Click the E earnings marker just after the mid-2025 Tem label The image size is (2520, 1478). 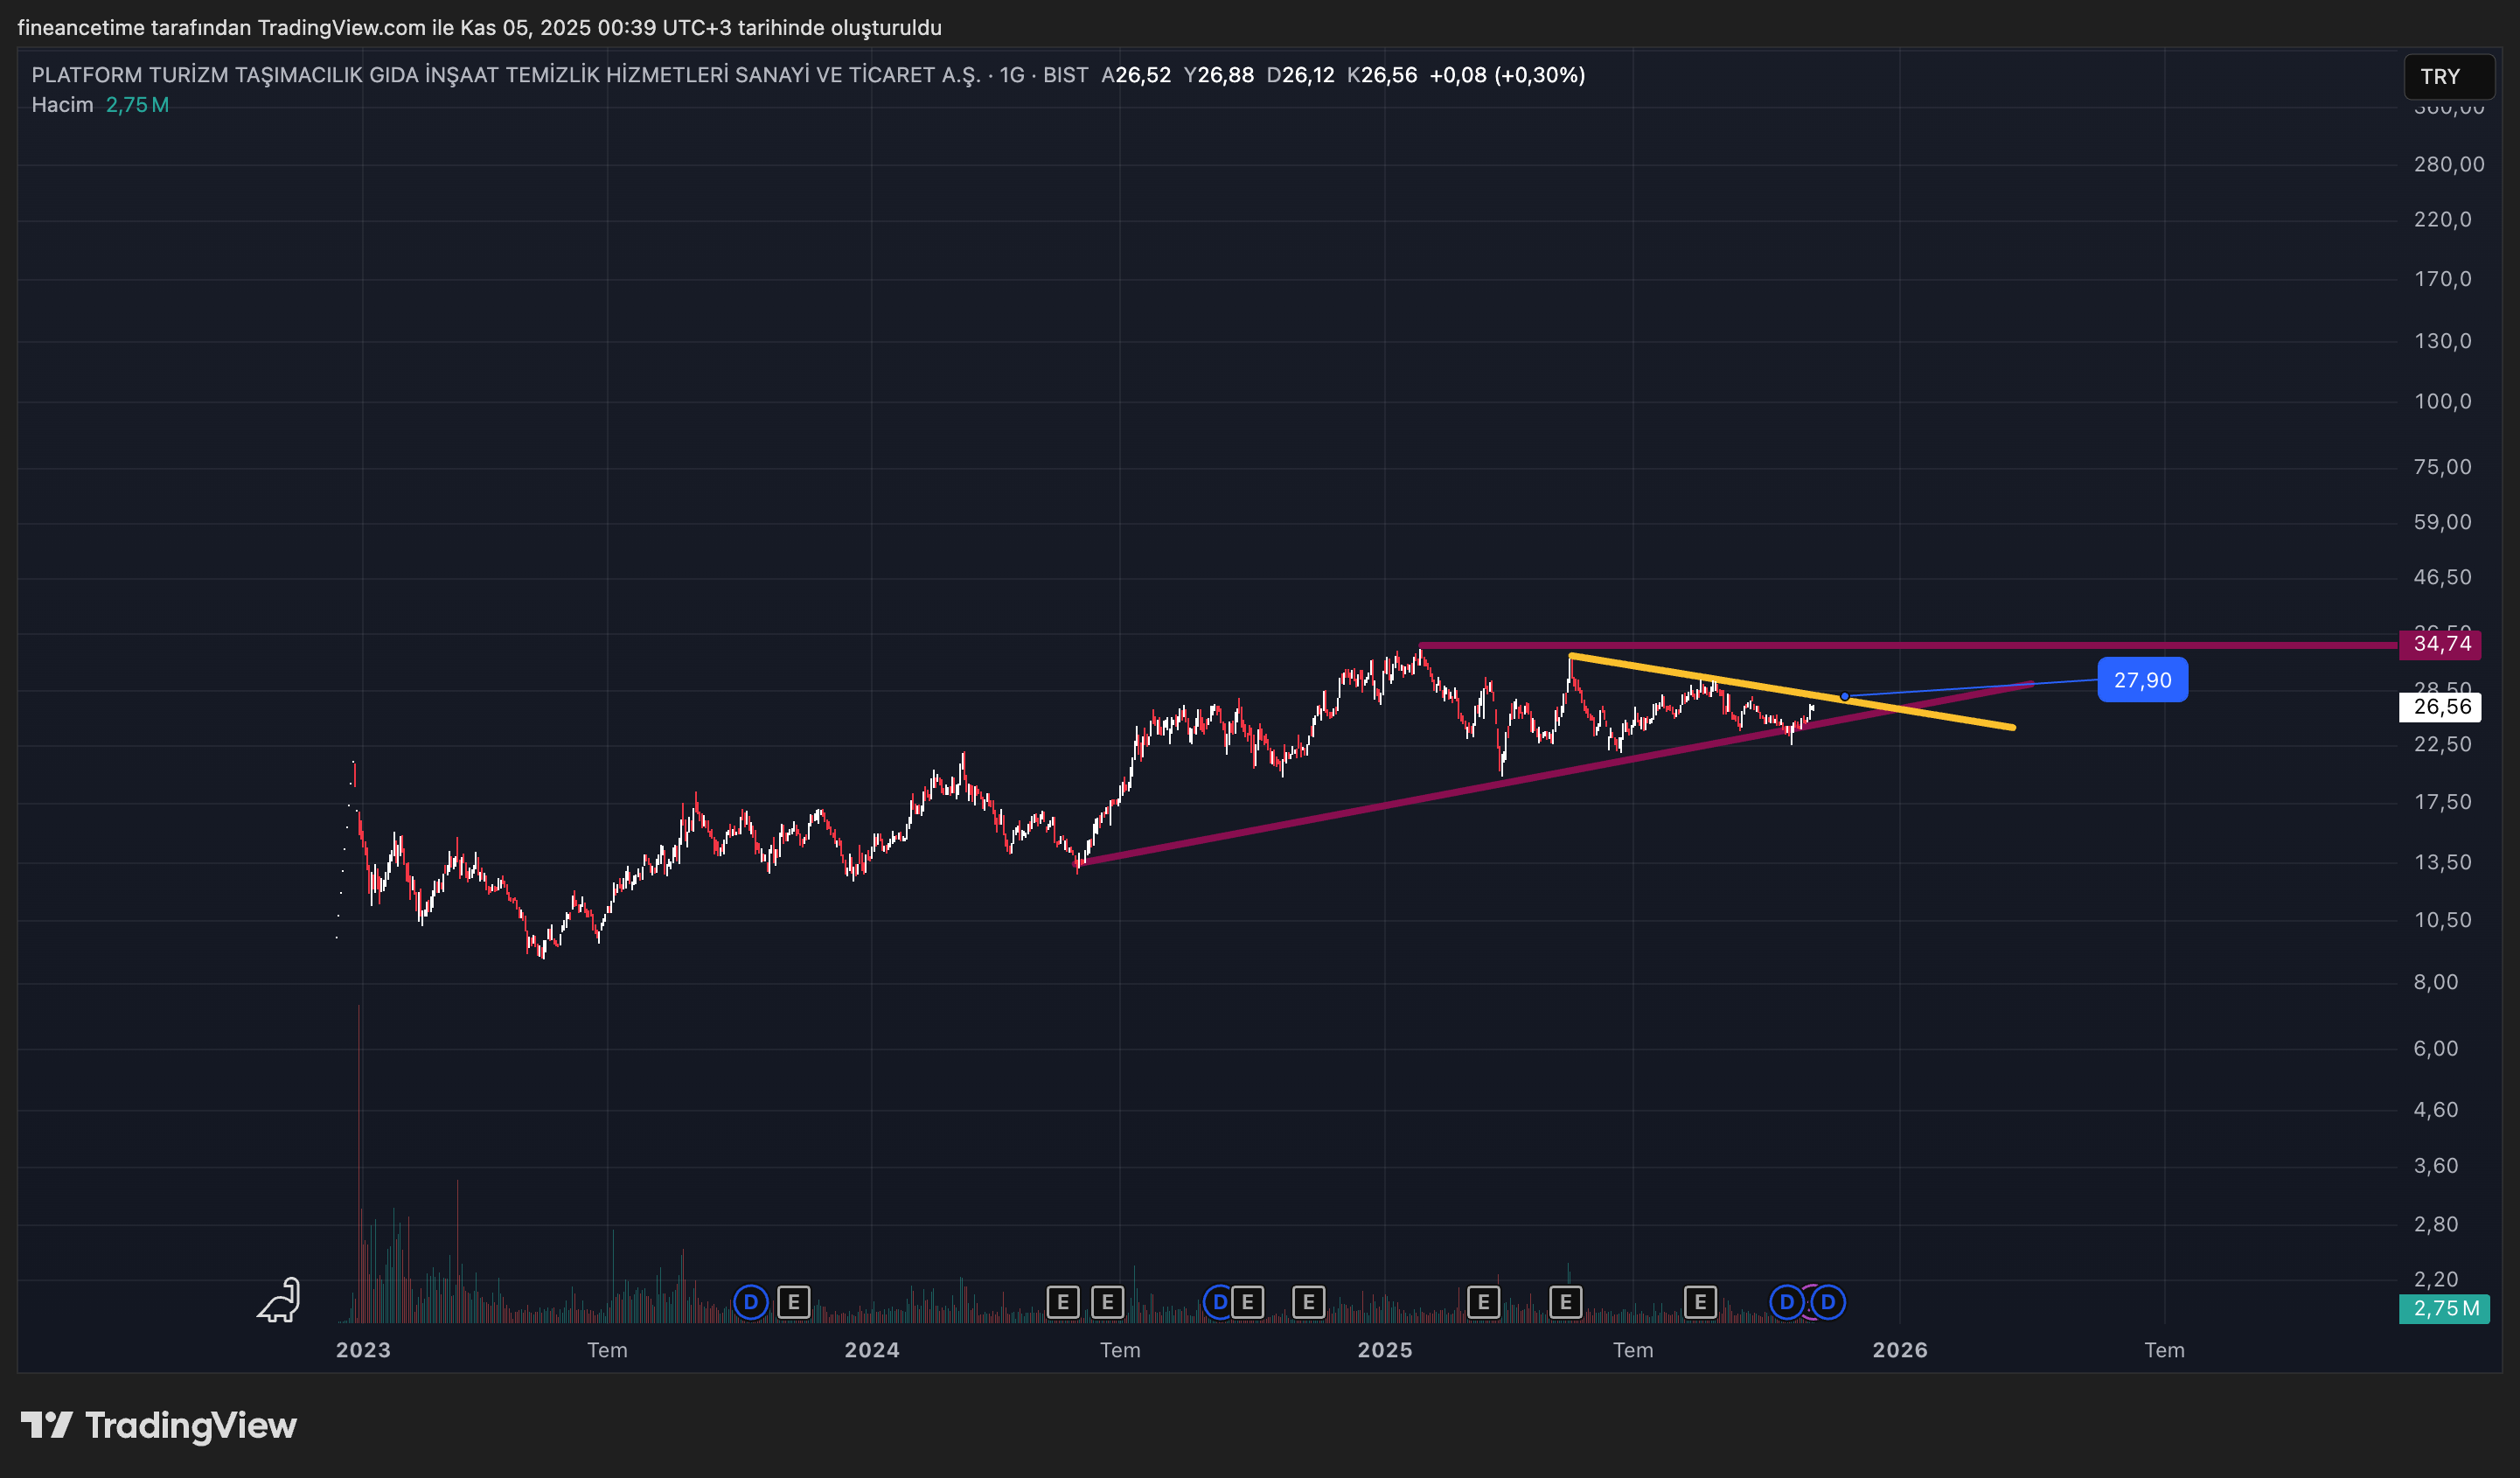coord(1699,1302)
